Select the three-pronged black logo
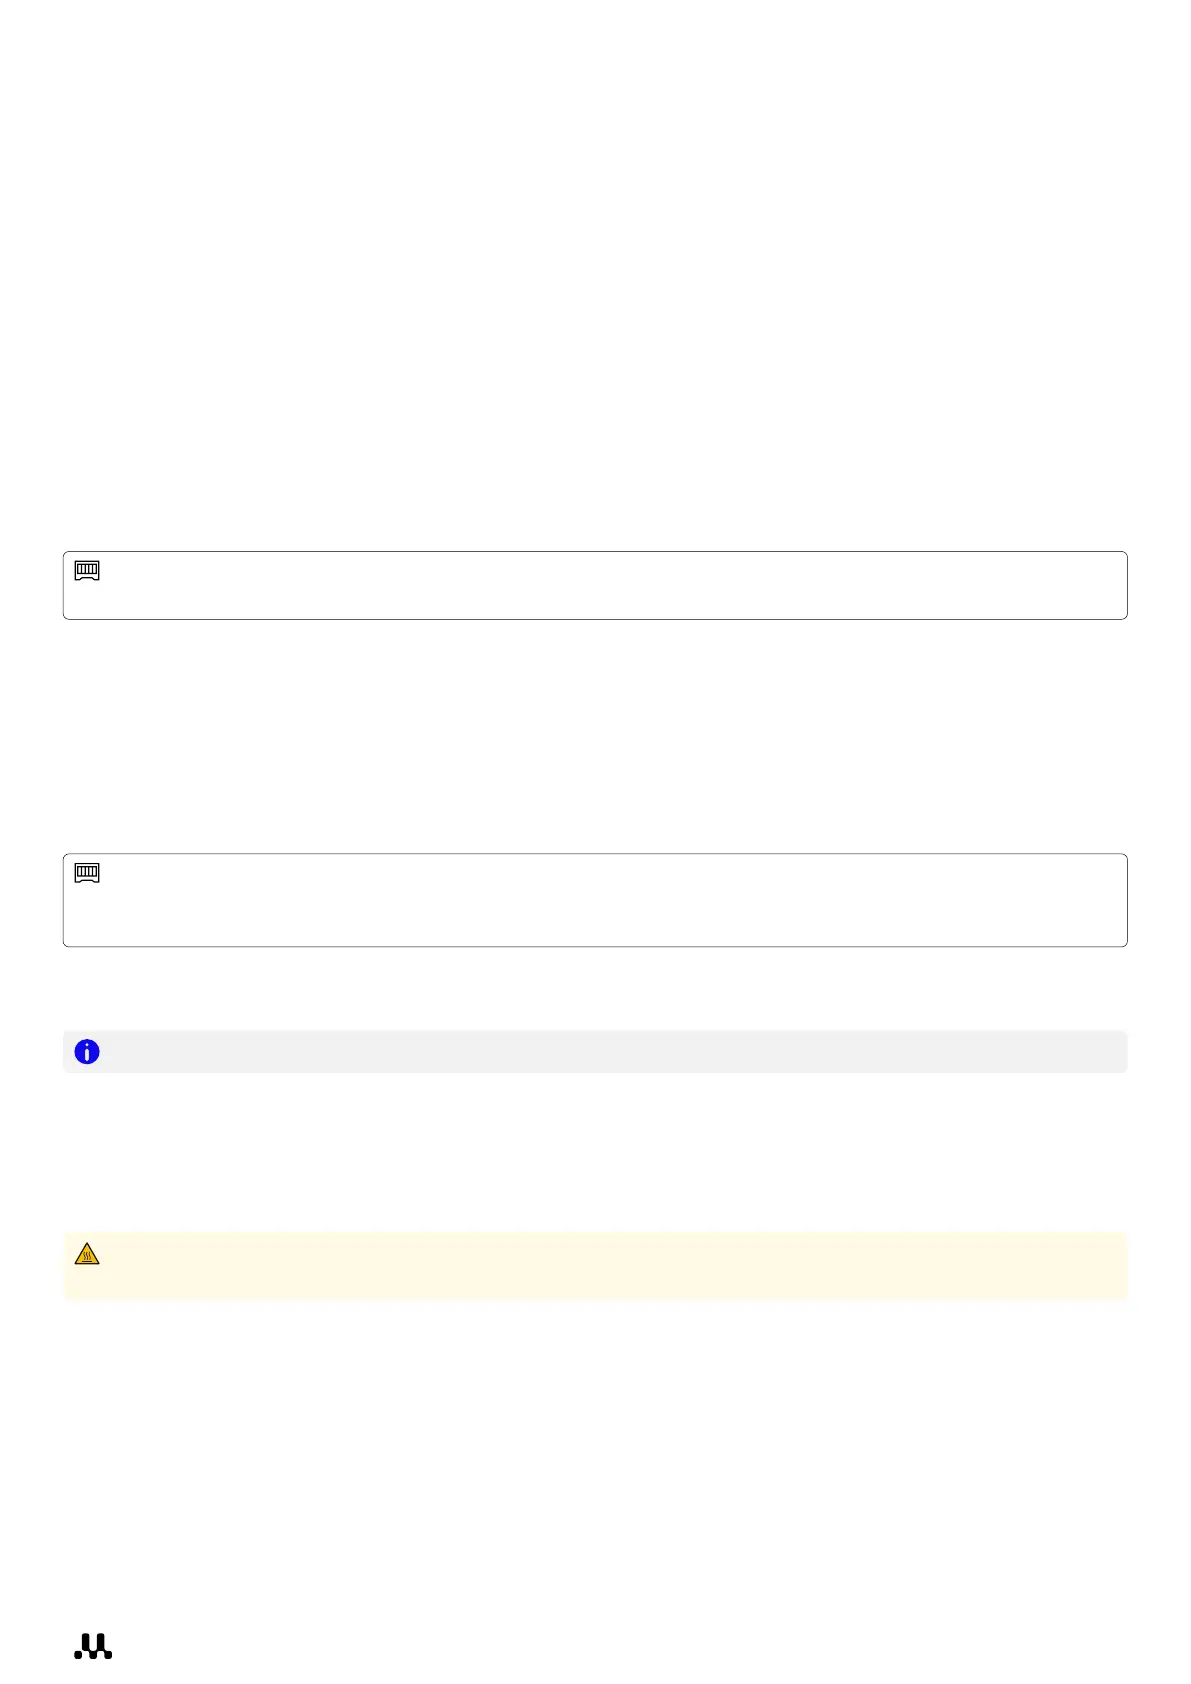The width and height of the screenshot is (1191, 1684). coord(93,1646)
